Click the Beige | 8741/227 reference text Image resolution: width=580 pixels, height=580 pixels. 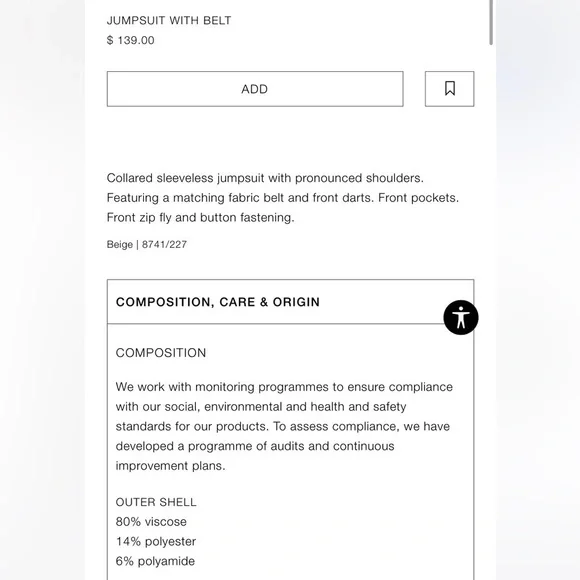147,244
